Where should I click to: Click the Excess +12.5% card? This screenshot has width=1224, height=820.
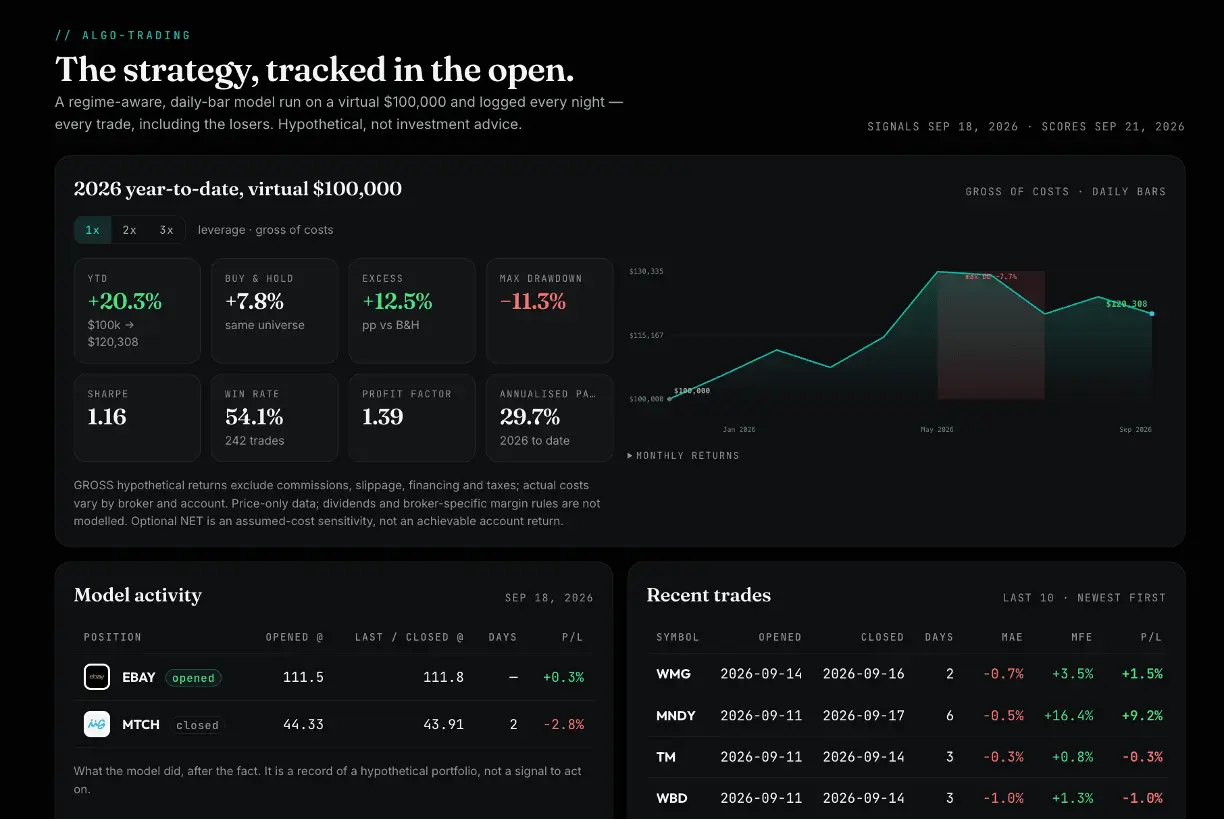412,311
